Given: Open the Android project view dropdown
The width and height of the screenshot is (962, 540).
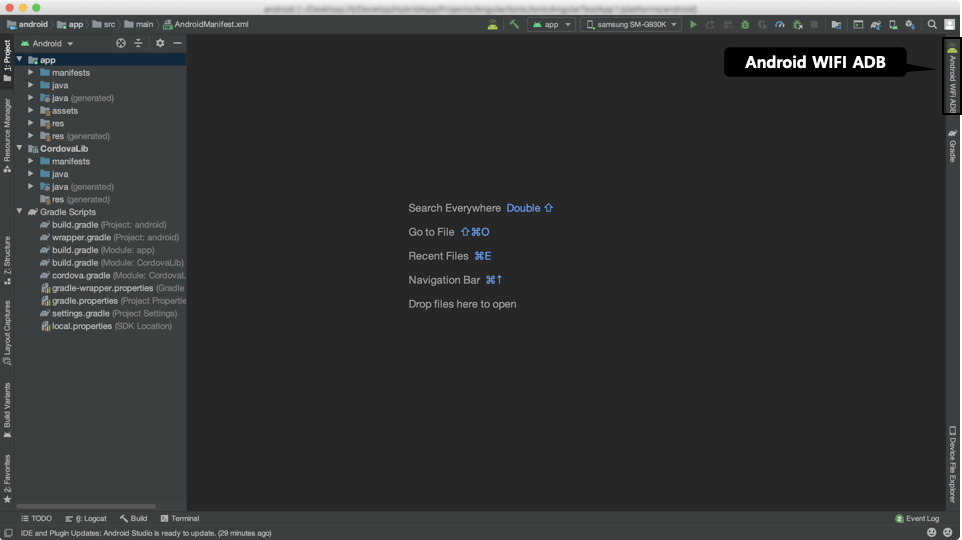Looking at the screenshot, I should tap(47, 44).
